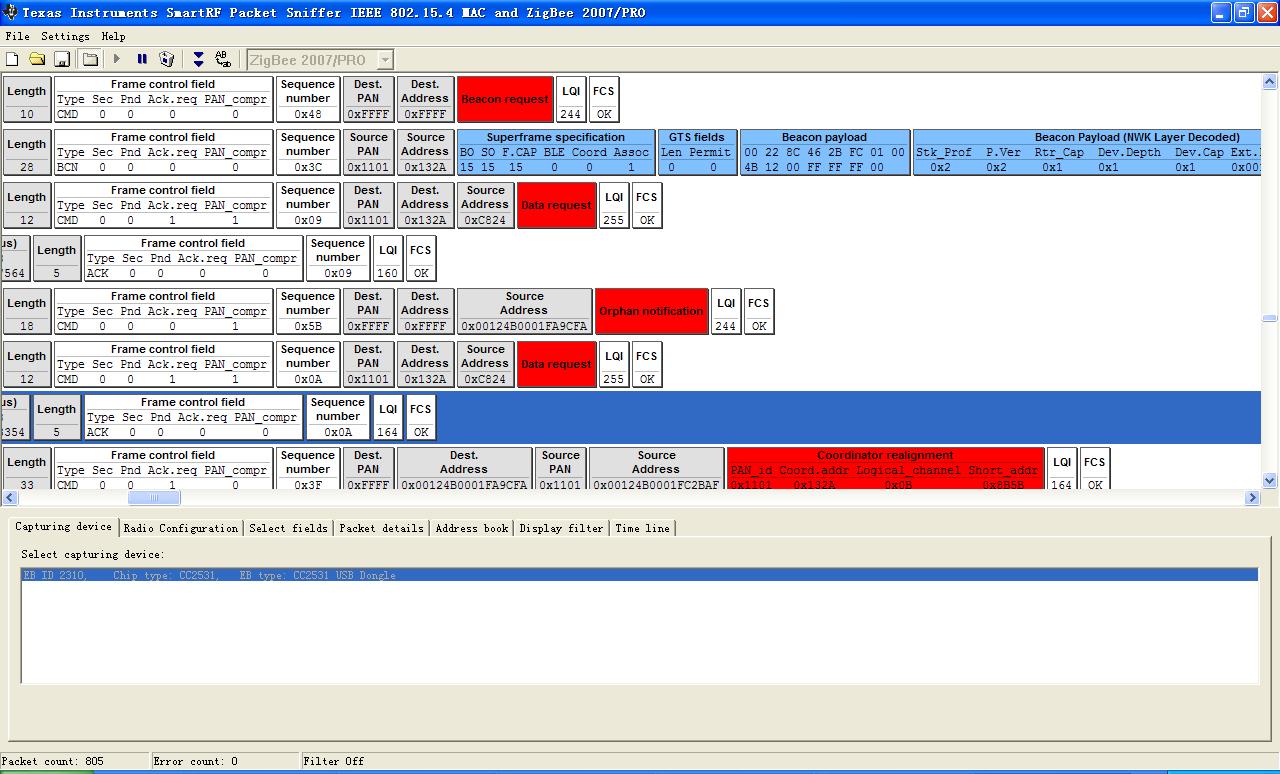Go to the Address book tab
The image size is (1280, 774).
click(472, 528)
